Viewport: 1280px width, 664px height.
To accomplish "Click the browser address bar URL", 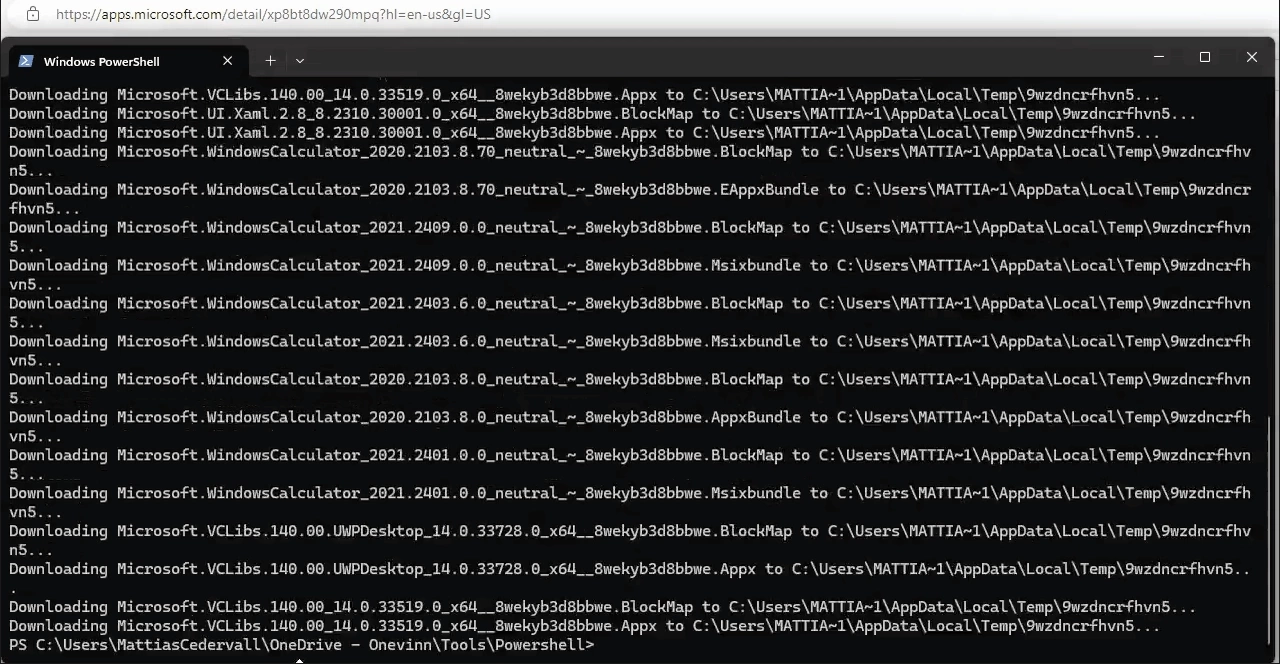I will [x=273, y=14].
